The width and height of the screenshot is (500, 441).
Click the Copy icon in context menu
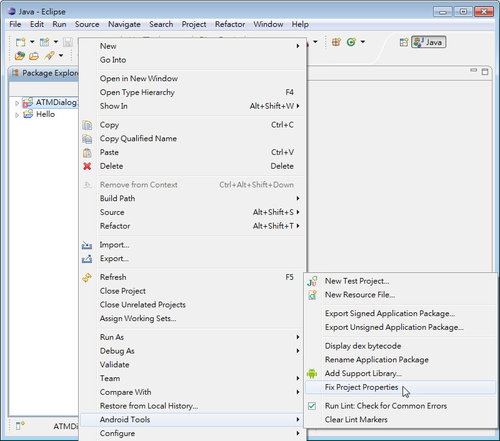[x=87, y=125]
